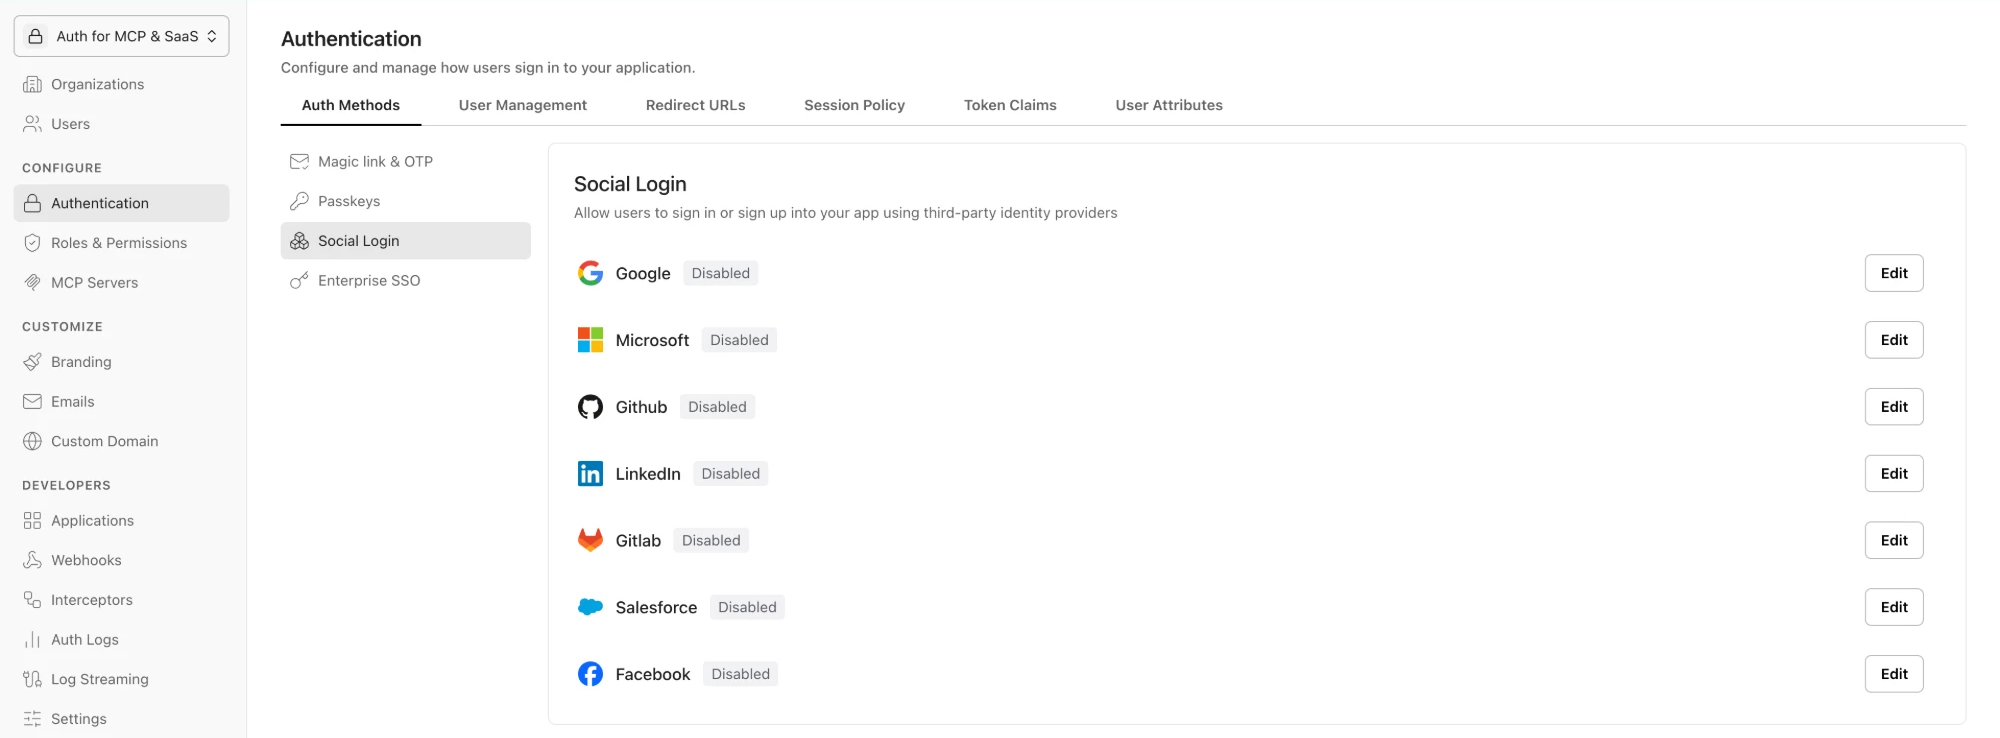Select the Auth Methods tab
Viewport: 2000px width, 738px height.
tap(351, 105)
